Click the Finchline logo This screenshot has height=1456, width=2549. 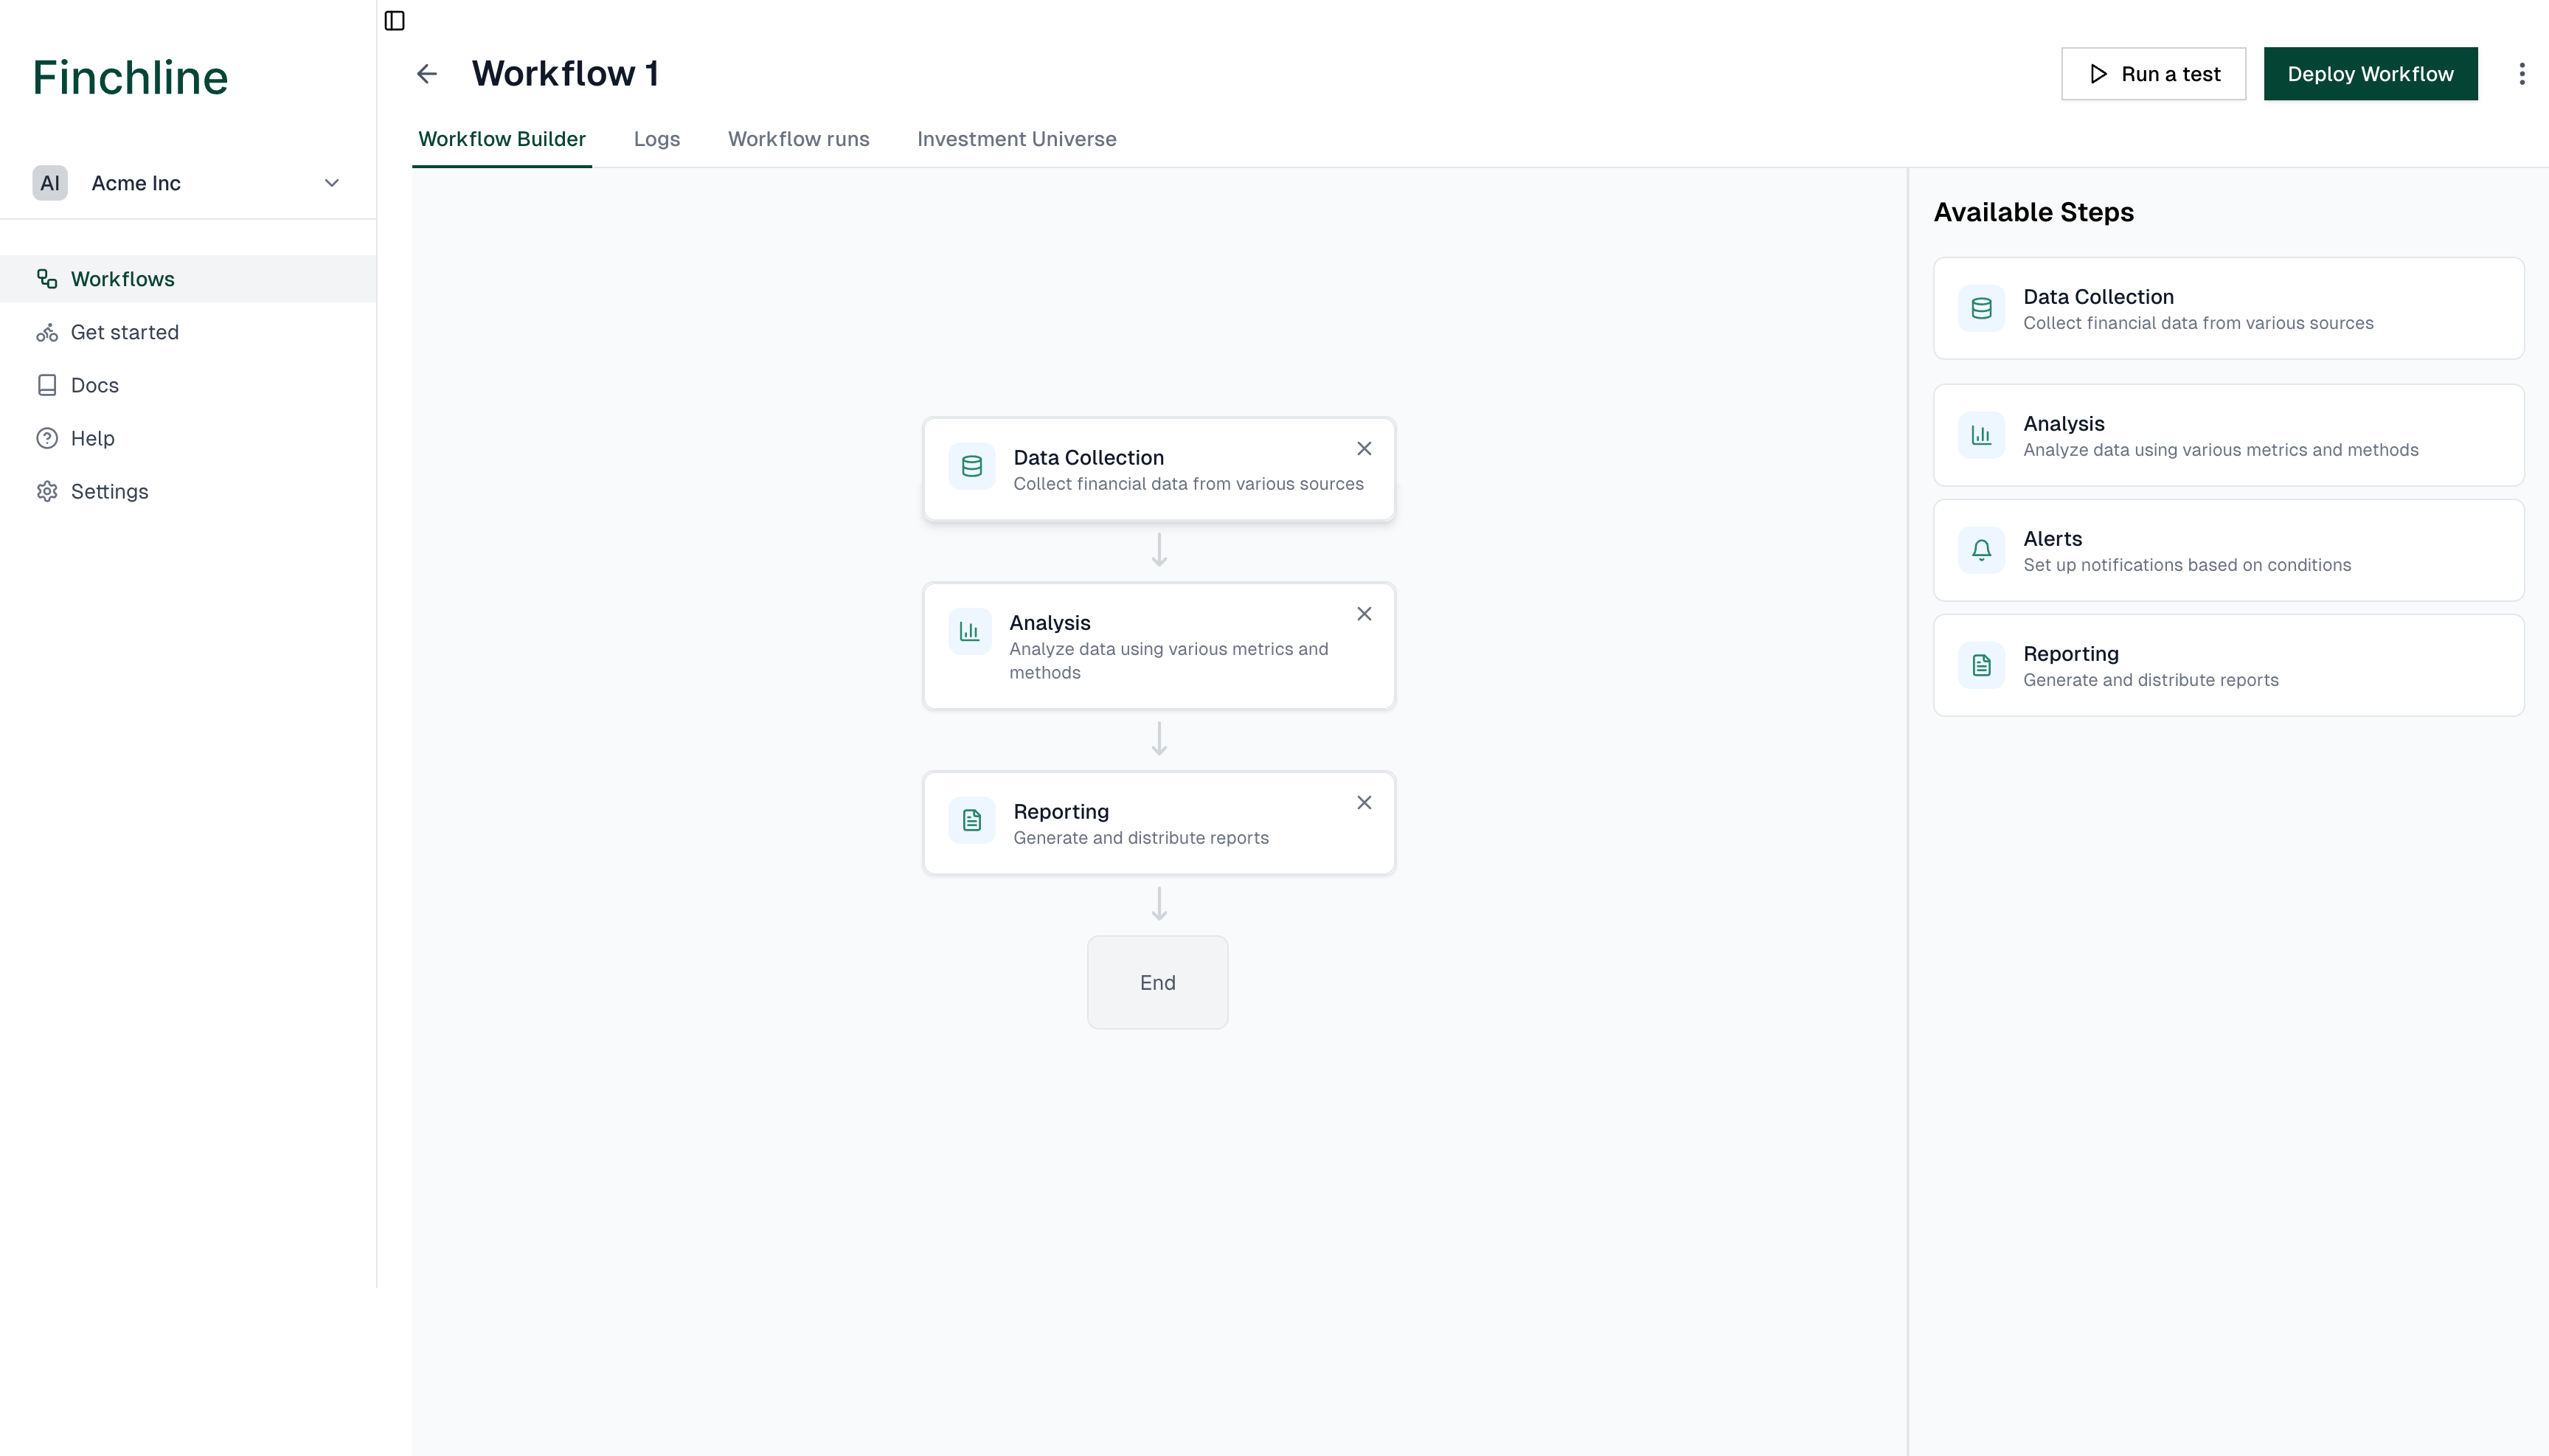130,78
